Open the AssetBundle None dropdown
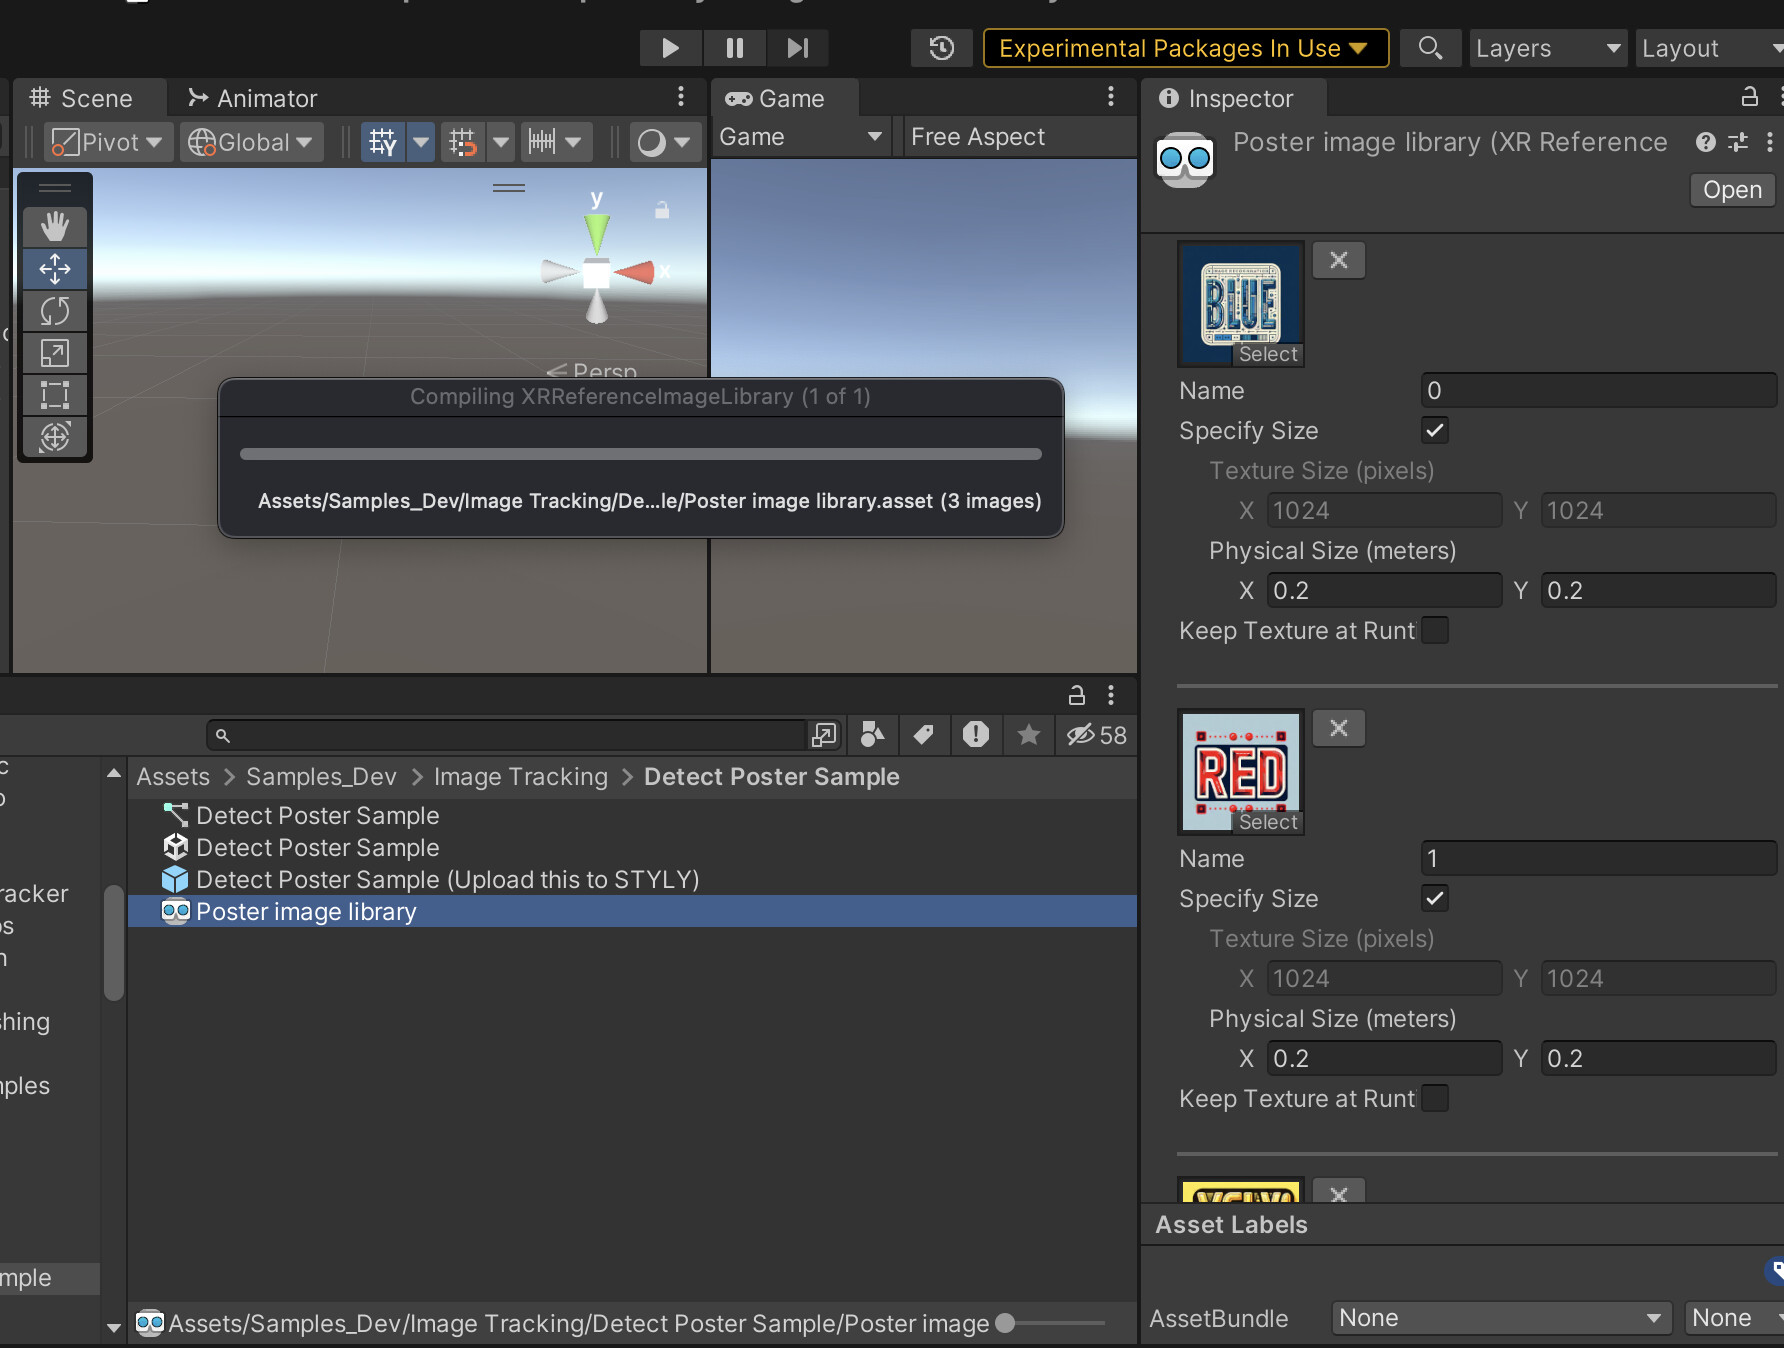1784x1348 pixels. [x=1499, y=1317]
